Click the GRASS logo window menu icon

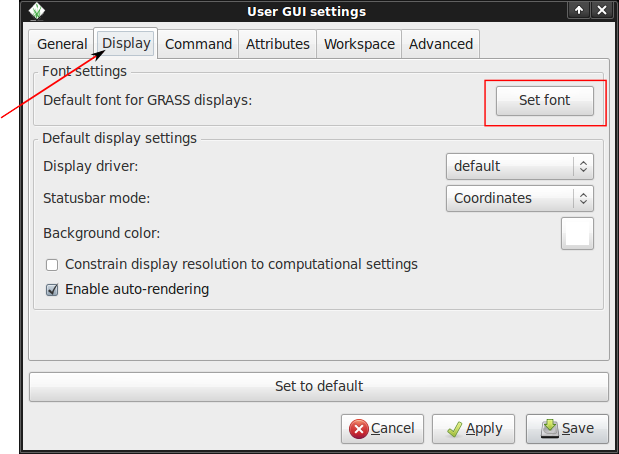point(36,11)
